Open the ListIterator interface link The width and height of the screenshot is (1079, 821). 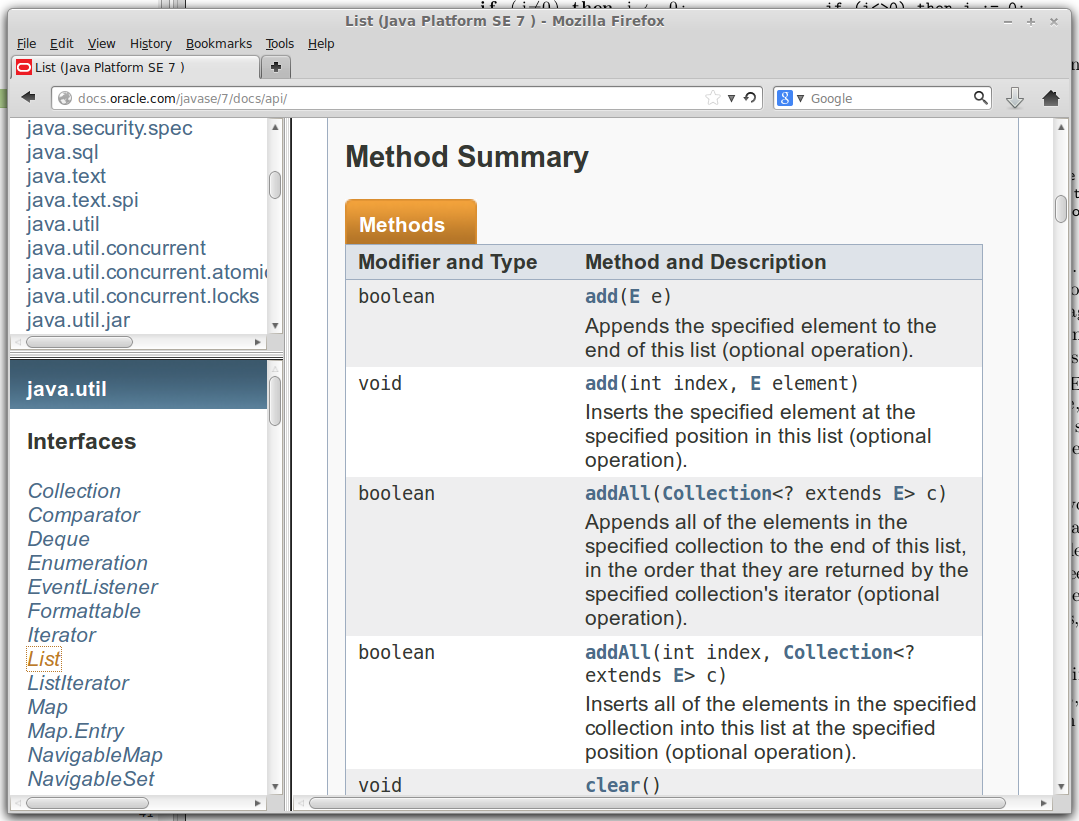pos(78,683)
